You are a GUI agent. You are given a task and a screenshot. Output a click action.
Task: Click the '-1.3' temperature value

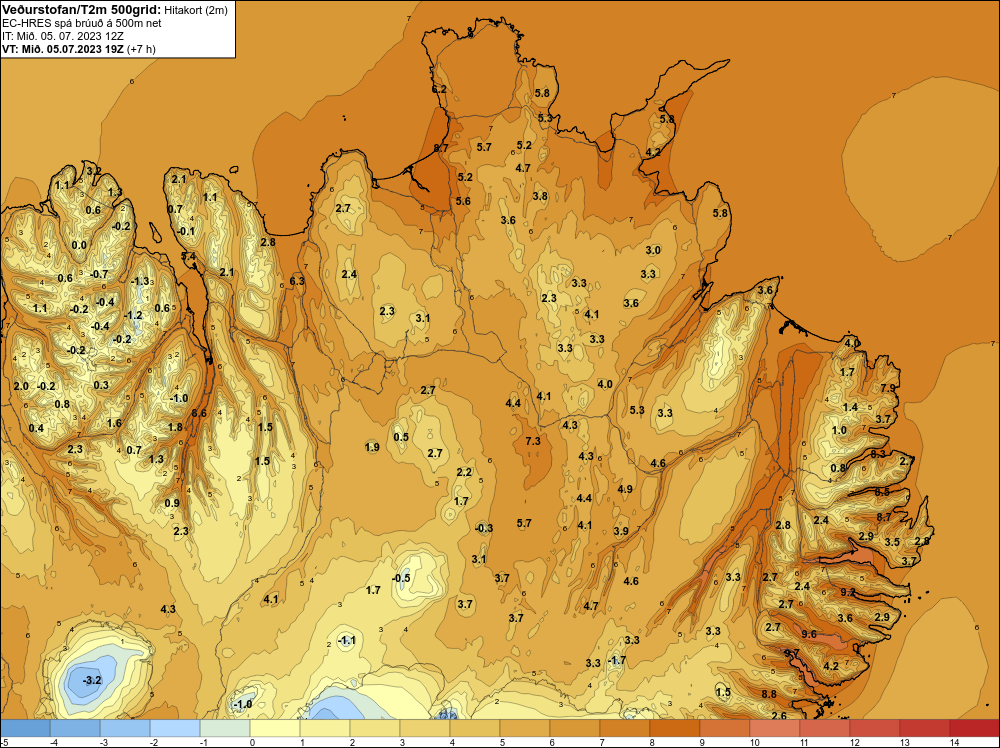click(140, 281)
